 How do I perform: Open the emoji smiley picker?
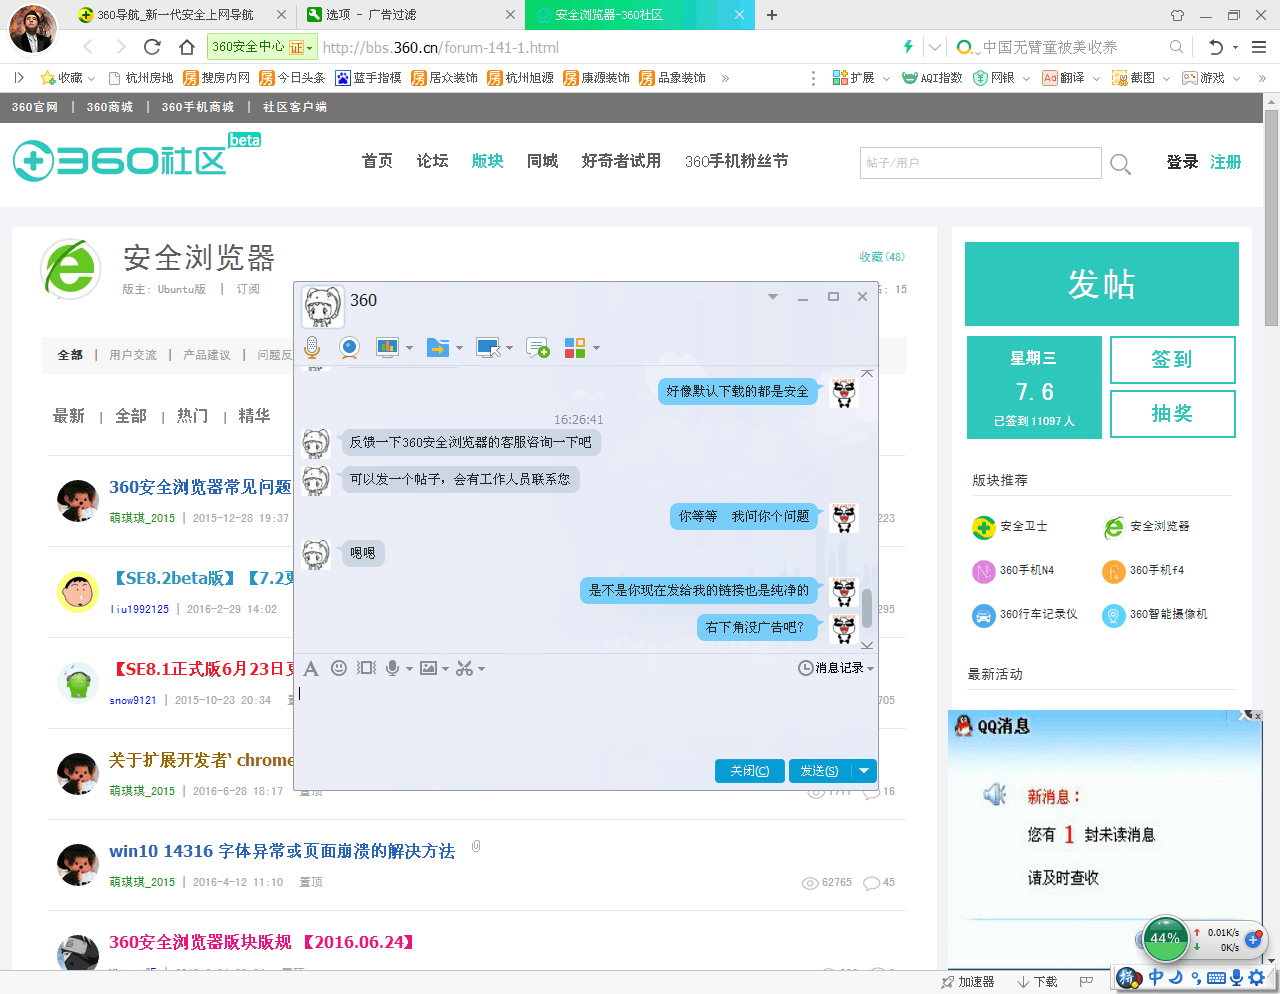tap(339, 668)
